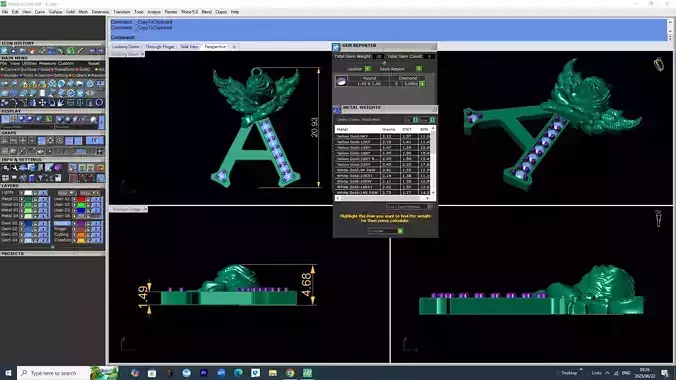Click the green icon on the Round Diamond row
This screenshot has height=380, width=676.
(x=422, y=84)
